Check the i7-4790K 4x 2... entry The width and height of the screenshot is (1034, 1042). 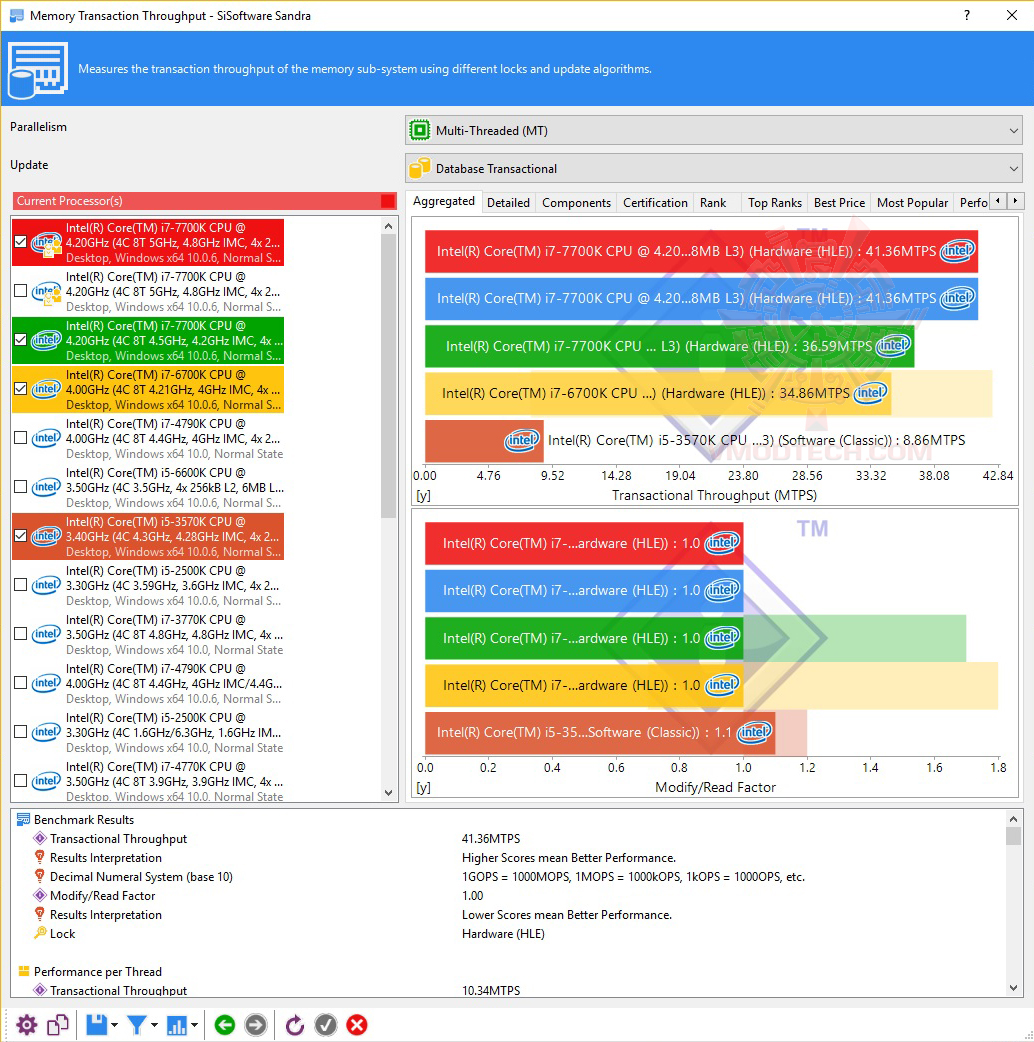click(21, 438)
